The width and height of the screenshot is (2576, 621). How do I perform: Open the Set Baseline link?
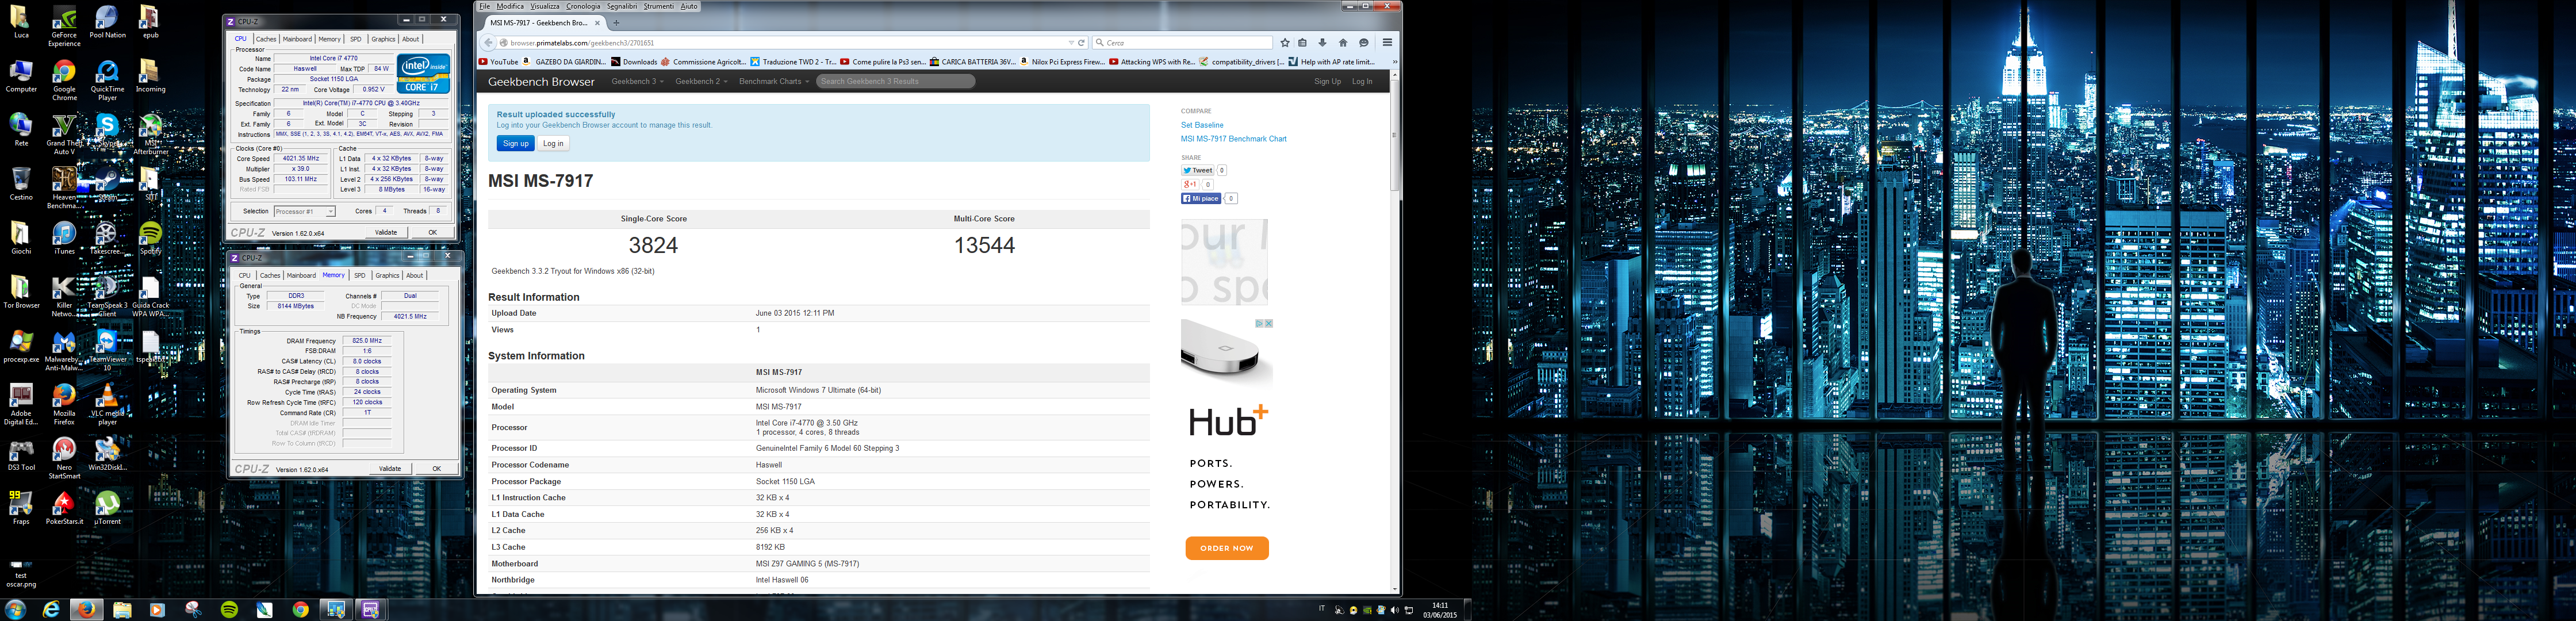1202,125
